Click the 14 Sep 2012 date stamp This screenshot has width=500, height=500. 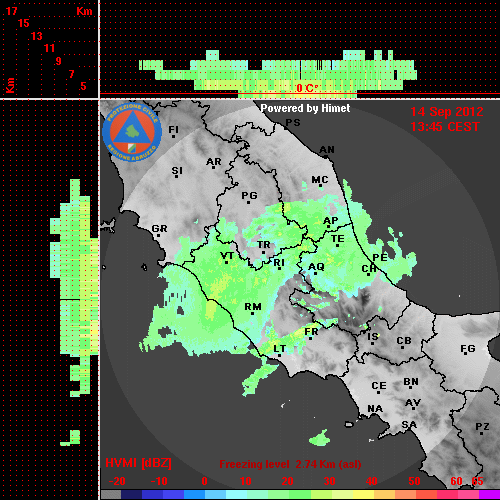click(447, 112)
